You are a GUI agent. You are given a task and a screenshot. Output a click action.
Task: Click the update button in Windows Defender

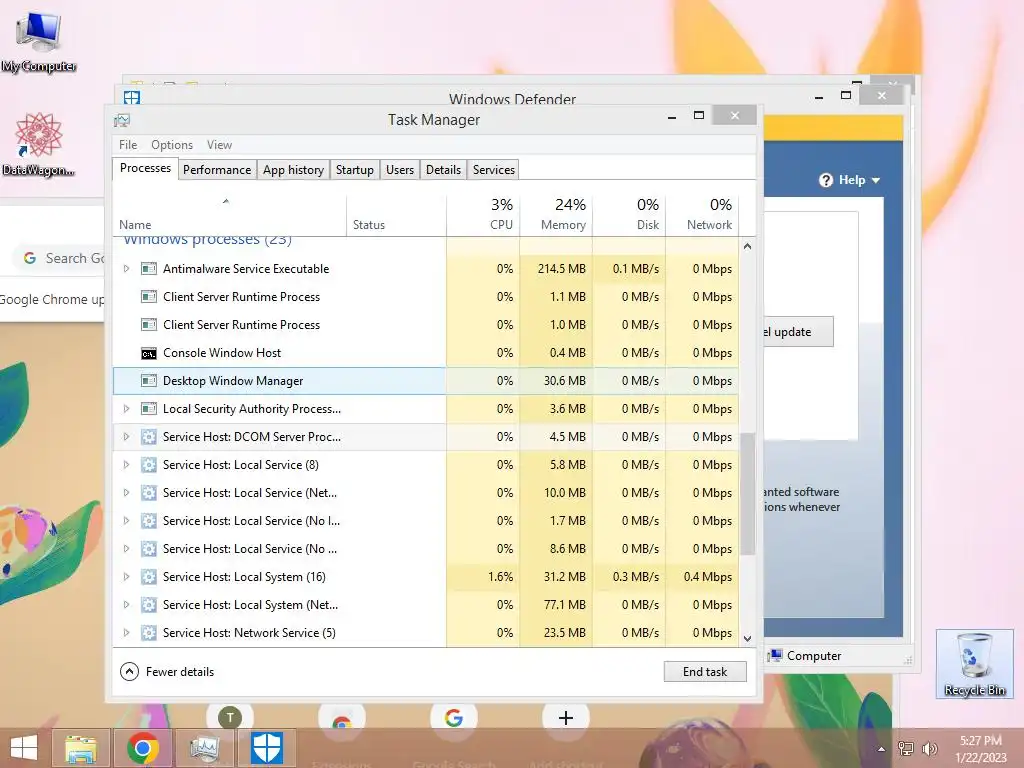click(797, 332)
